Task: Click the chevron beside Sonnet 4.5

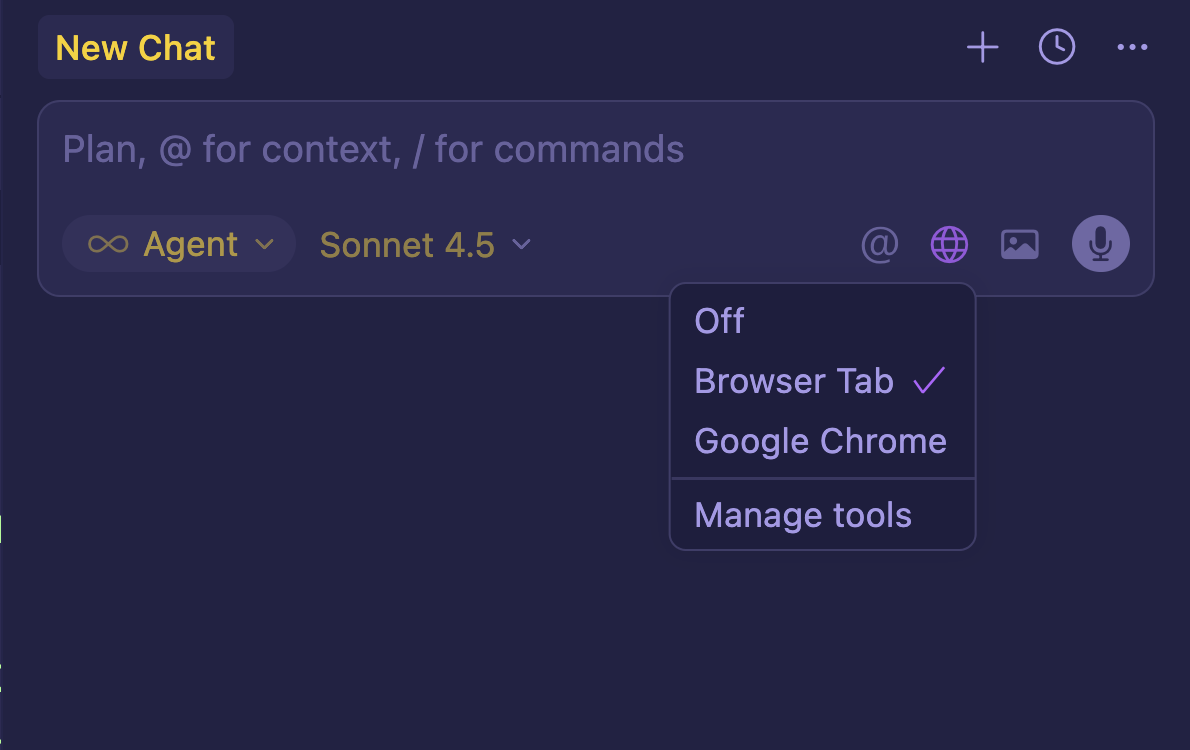Action: (521, 244)
